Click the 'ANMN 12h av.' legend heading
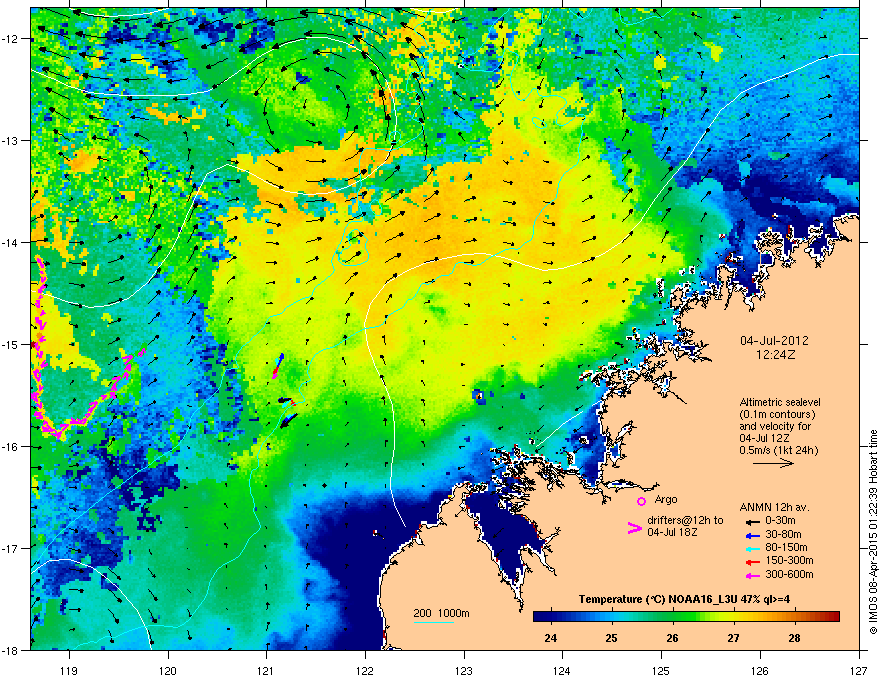Screen dimensions: 880x680 tap(774, 507)
